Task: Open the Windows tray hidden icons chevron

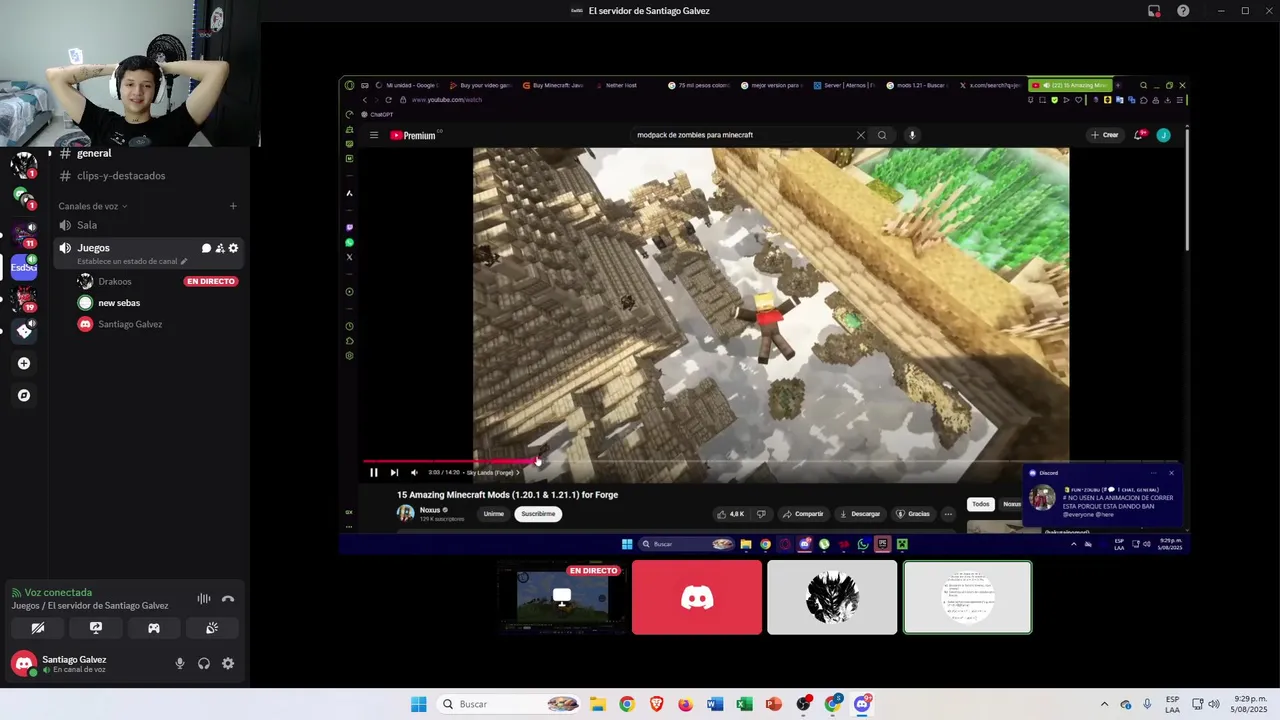Action: coord(1104,704)
